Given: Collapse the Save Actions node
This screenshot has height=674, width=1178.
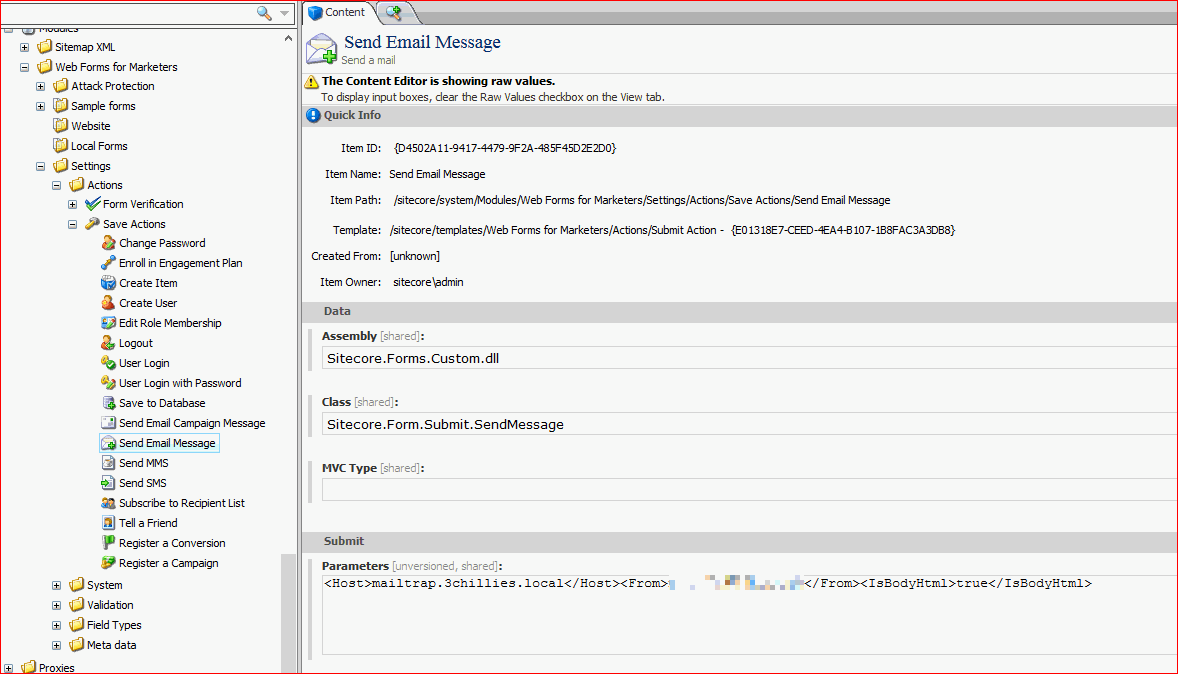Looking at the screenshot, I should point(72,224).
